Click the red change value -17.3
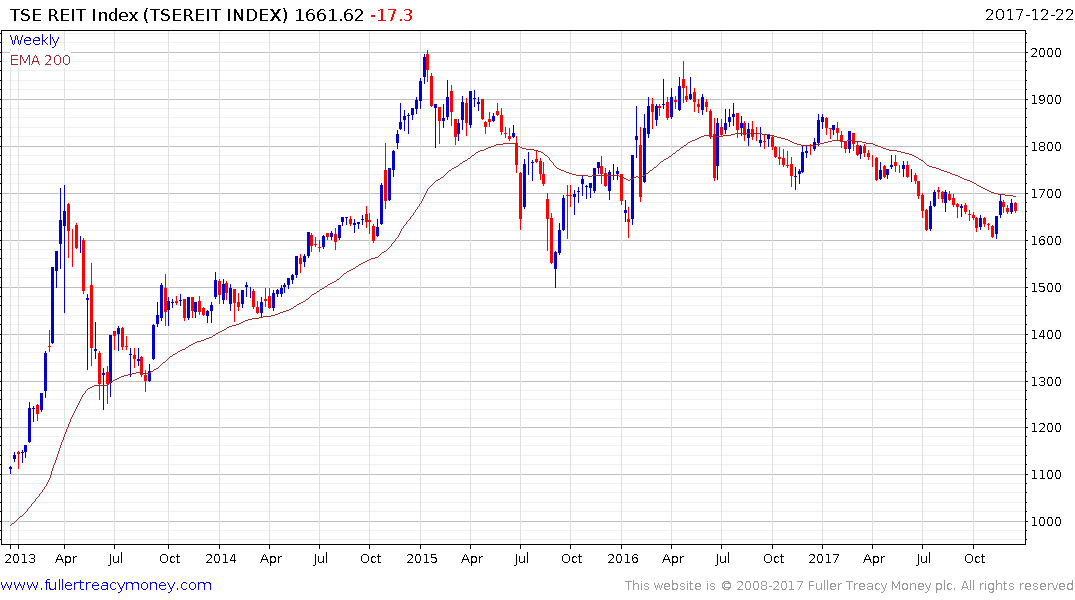1075x600 pixels. coord(391,14)
